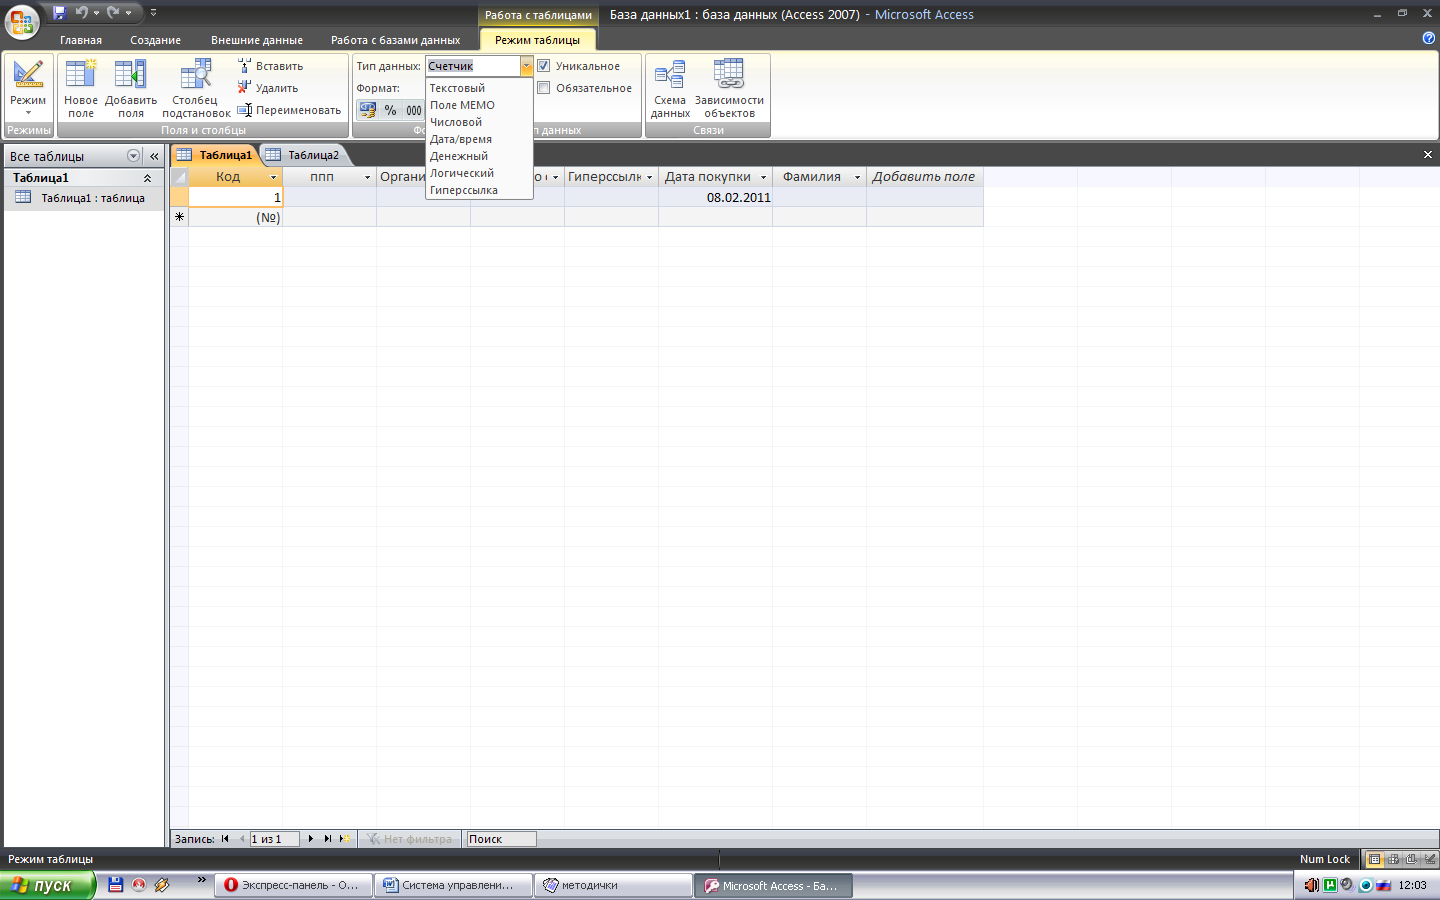
Task: Open the Дата покупки column filter arrow
Action: pos(763,177)
